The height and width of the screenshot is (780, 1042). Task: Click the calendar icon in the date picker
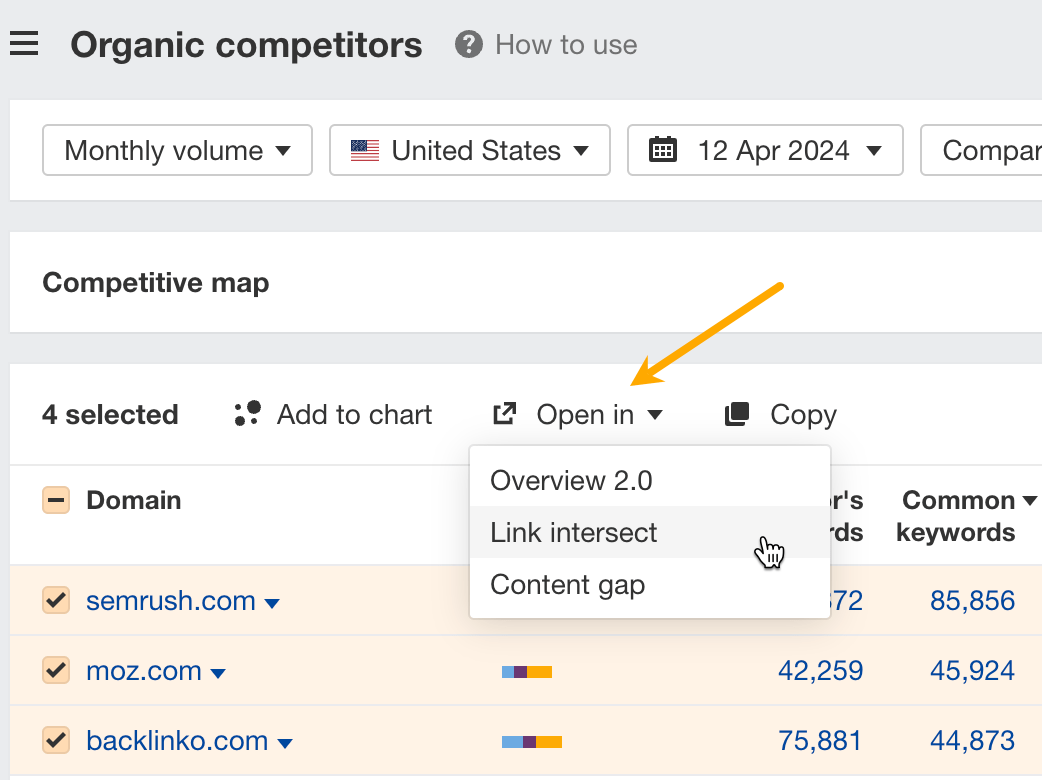[661, 150]
